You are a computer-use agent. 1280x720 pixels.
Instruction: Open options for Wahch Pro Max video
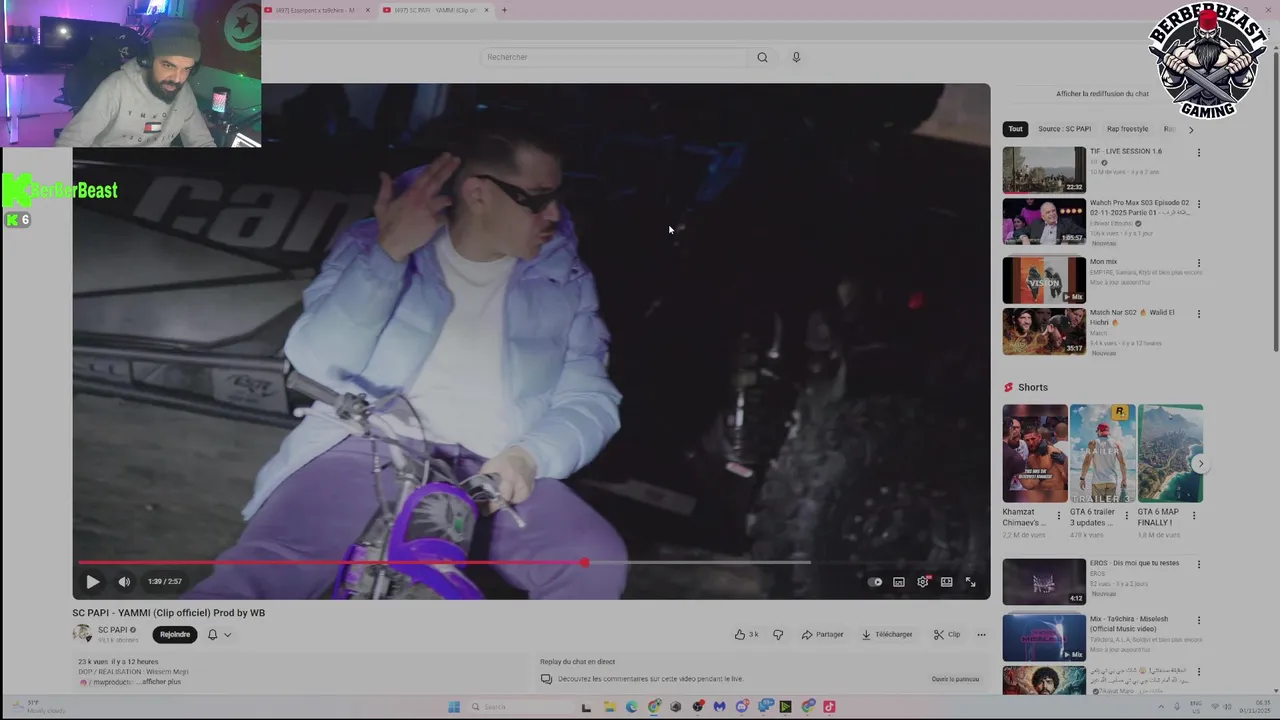[1198, 204]
